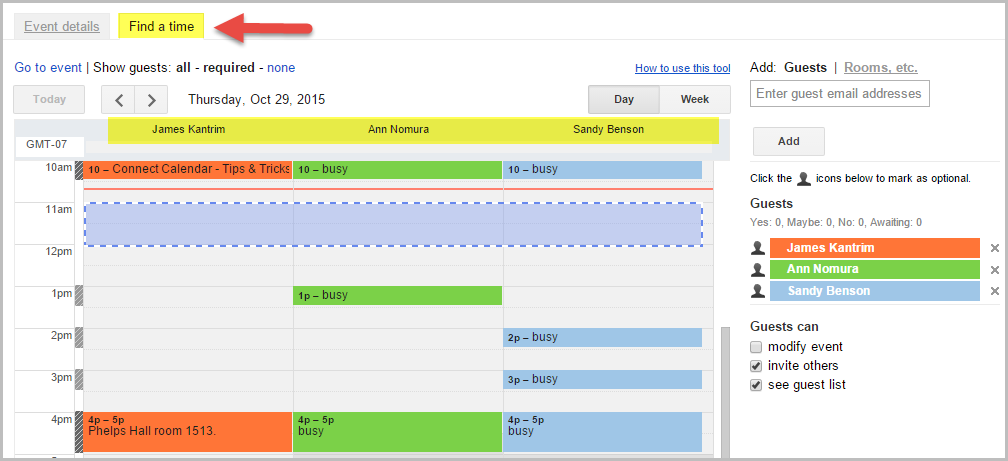Switch calendar to Week view

click(695, 100)
